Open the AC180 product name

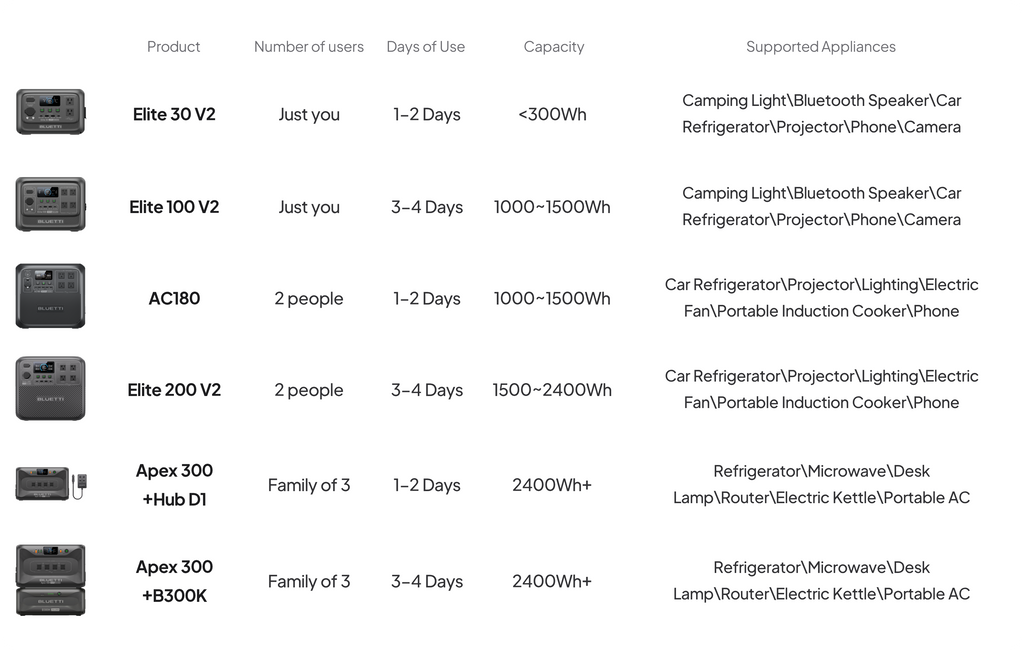pos(174,298)
